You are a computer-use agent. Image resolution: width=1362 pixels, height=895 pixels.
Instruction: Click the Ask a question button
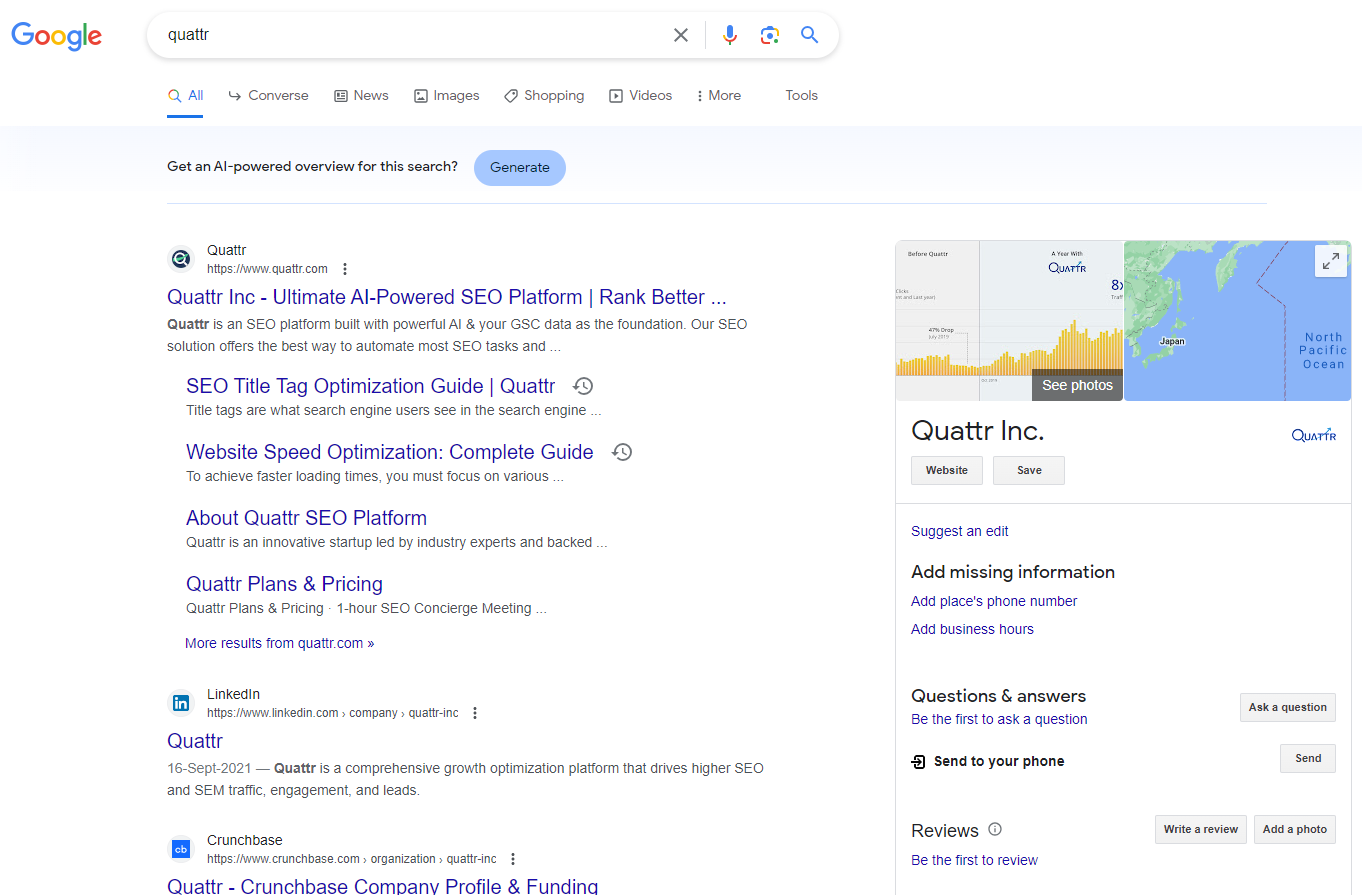point(1288,707)
